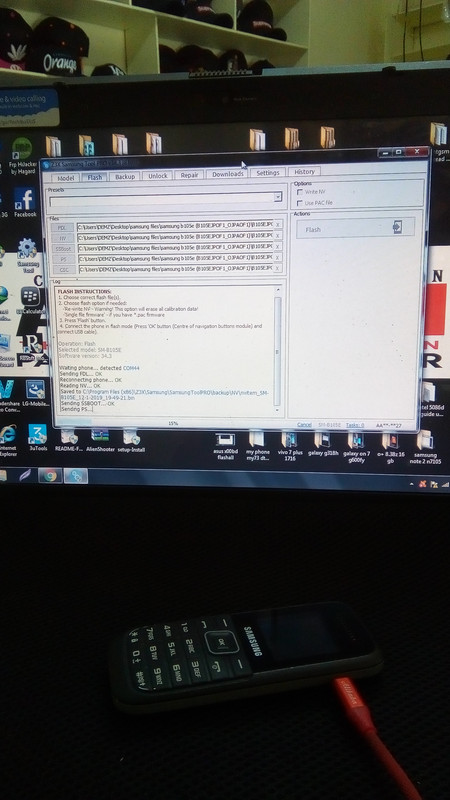Open the BlackBerry calculator desktop icon
Image resolution: width=450 pixels, height=800 pixels.
pos(30,301)
